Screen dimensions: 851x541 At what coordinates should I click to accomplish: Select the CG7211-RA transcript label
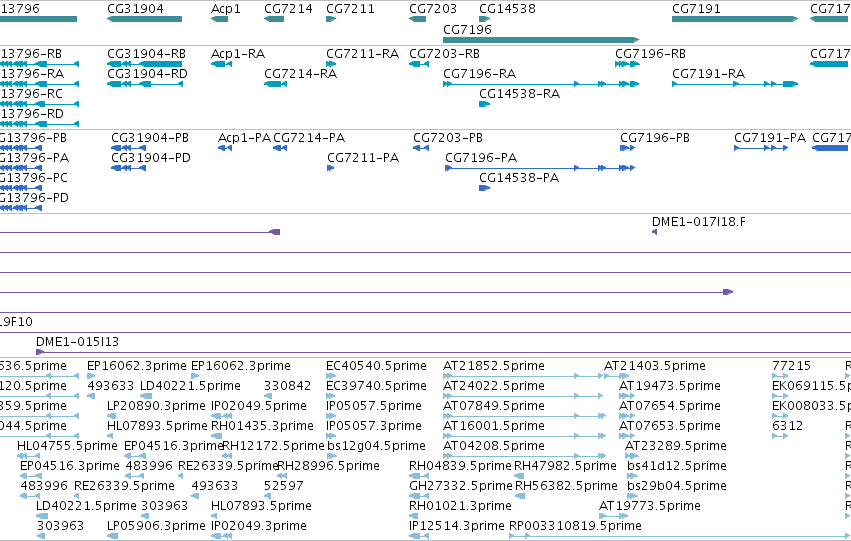pos(363,54)
